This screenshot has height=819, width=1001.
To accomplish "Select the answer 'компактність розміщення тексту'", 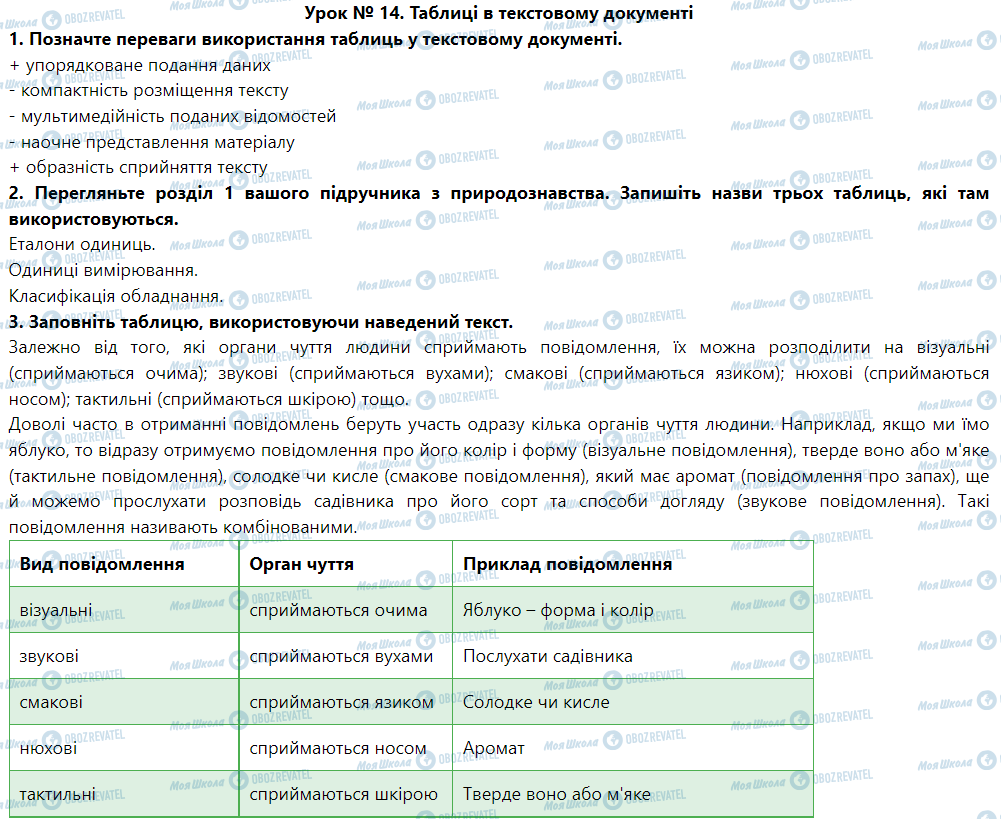I will click(155, 91).
